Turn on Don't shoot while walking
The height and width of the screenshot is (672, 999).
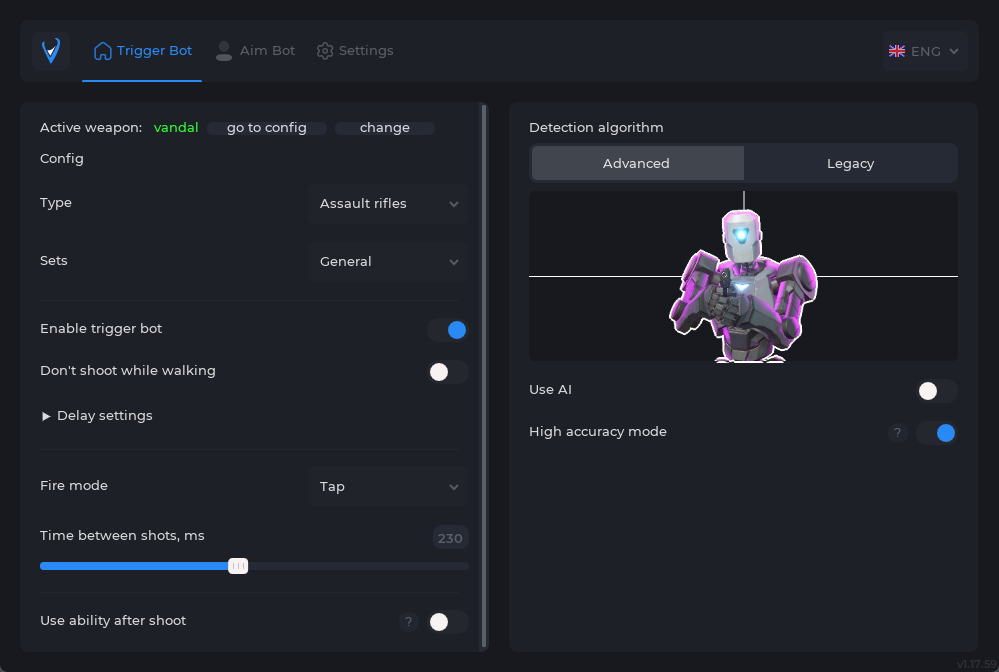point(448,372)
